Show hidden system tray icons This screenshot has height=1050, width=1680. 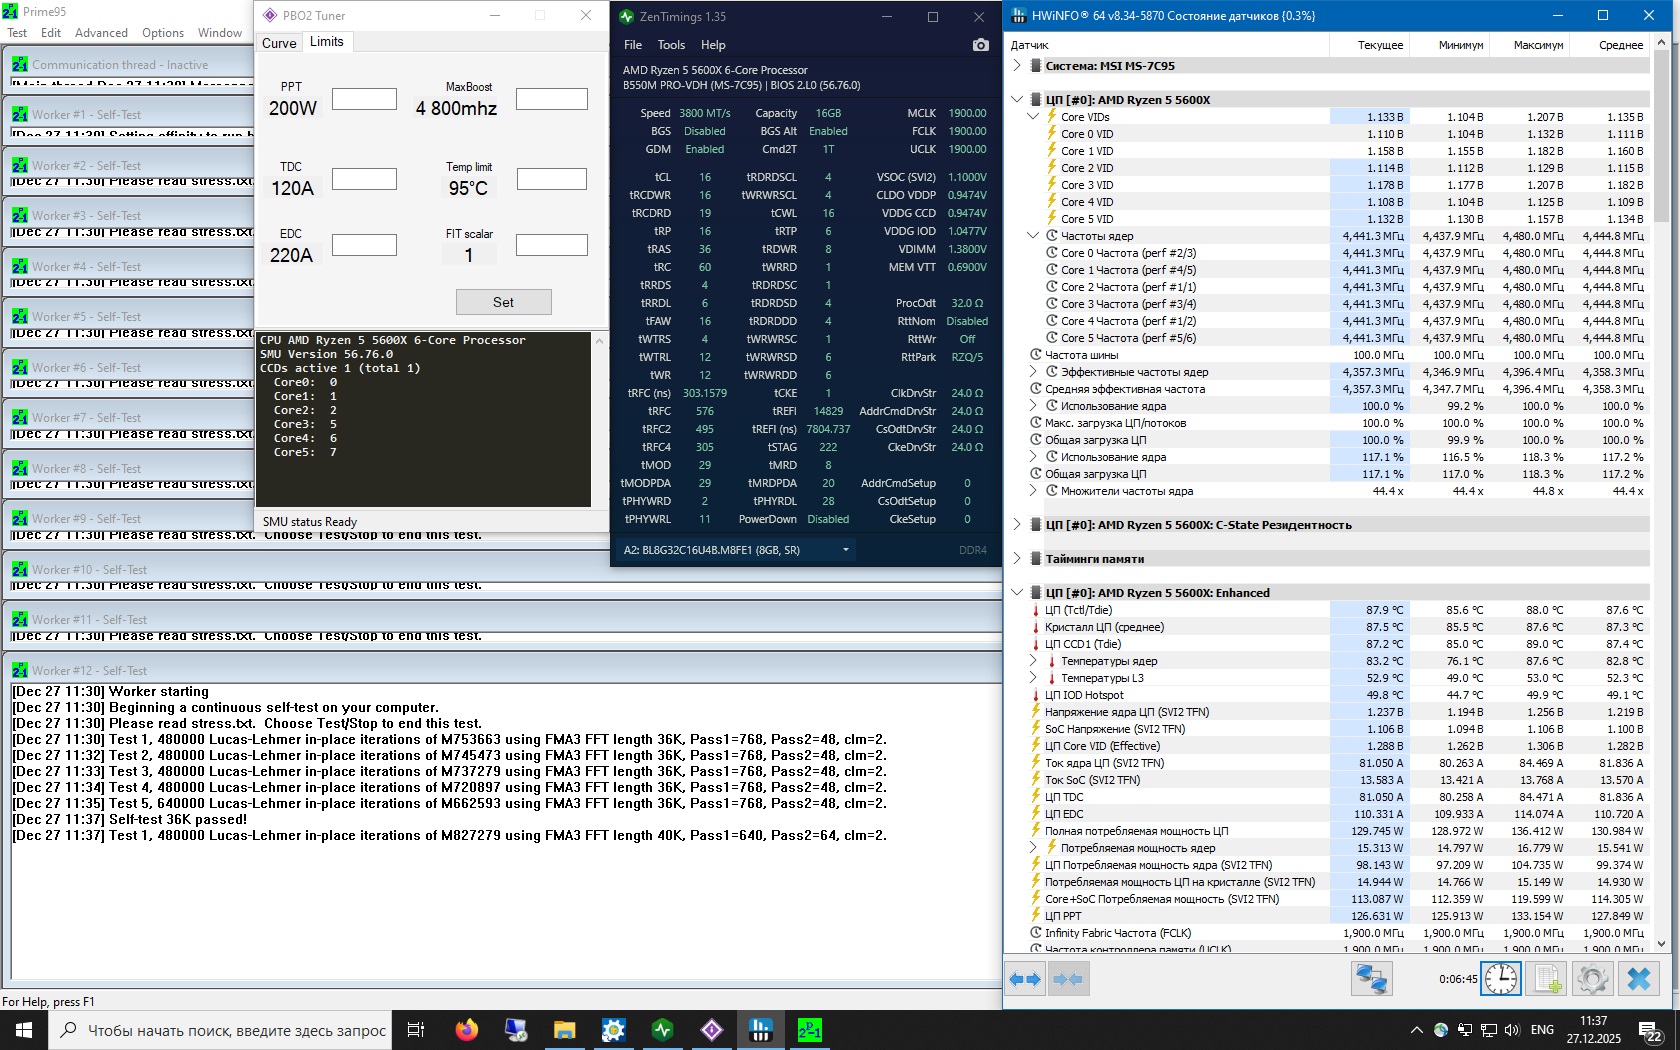1416,1030
